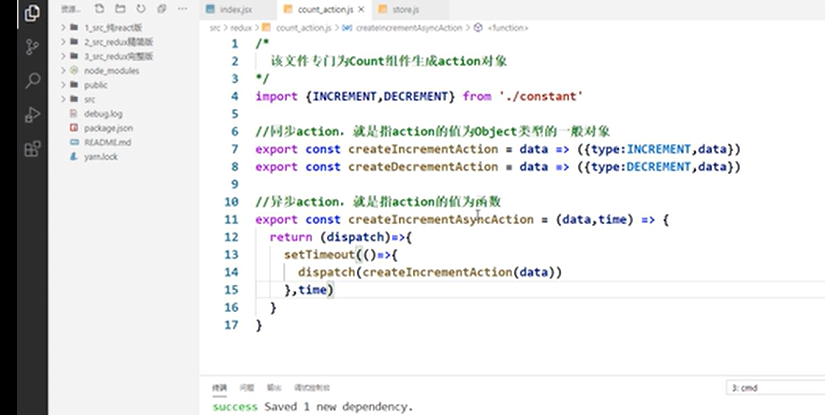Click the line number 11 in gutter
The width and height of the screenshot is (825, 415).
232,219
